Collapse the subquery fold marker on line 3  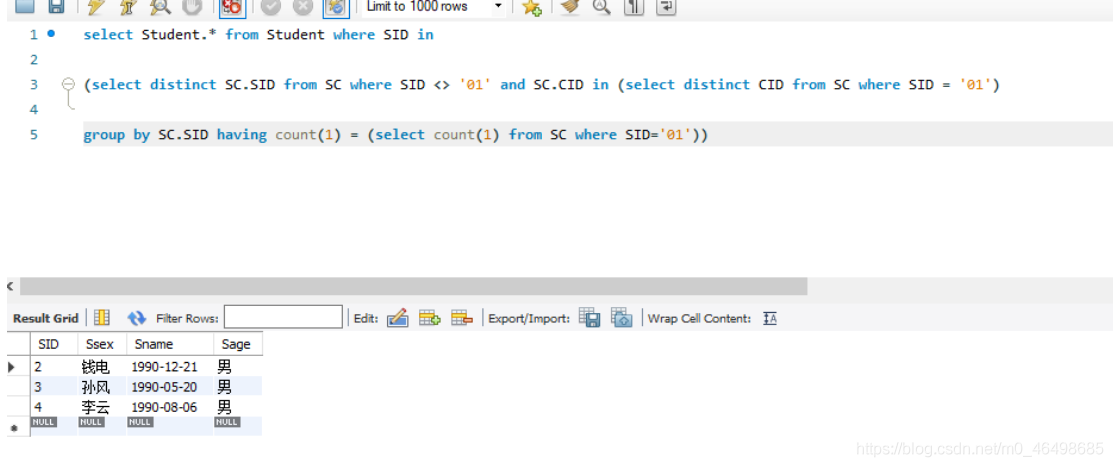[68, 84]
